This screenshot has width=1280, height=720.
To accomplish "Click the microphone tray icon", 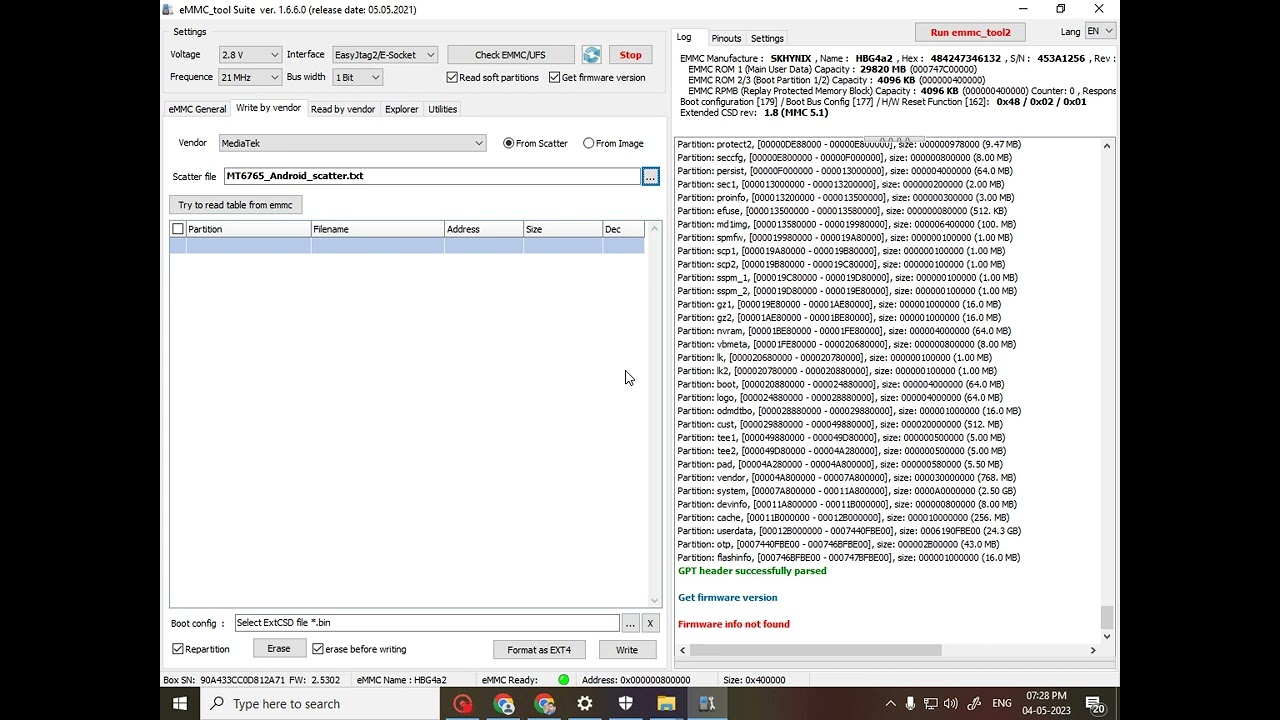I will (910, 704).
